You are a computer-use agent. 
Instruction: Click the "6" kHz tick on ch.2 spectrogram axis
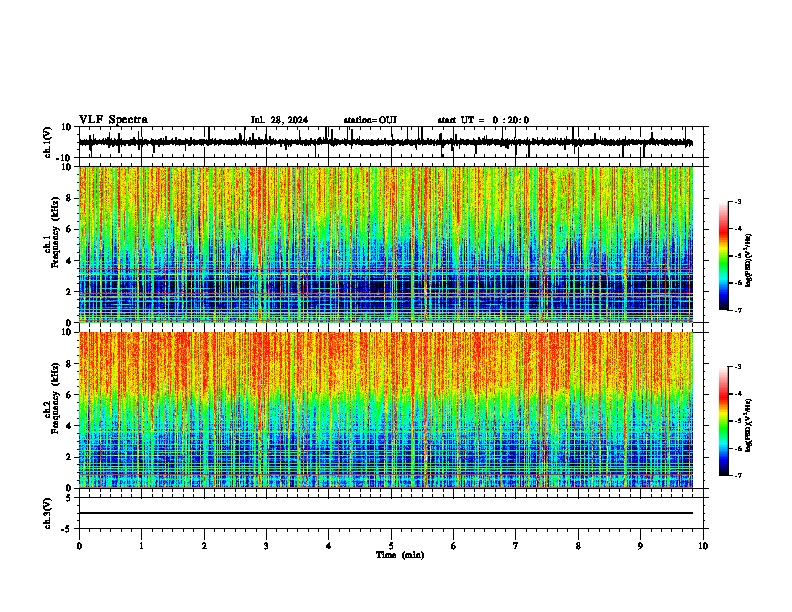point(70,395)
